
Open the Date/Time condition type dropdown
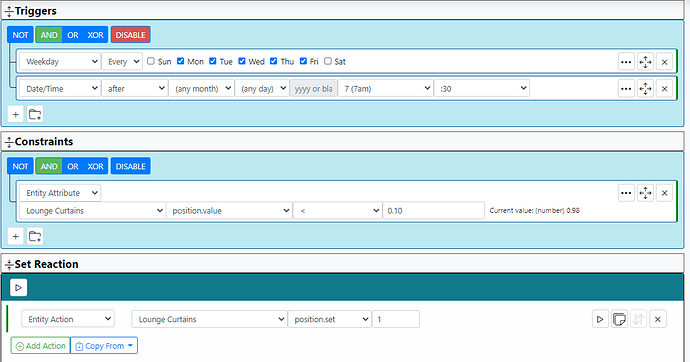coord(60,88)
